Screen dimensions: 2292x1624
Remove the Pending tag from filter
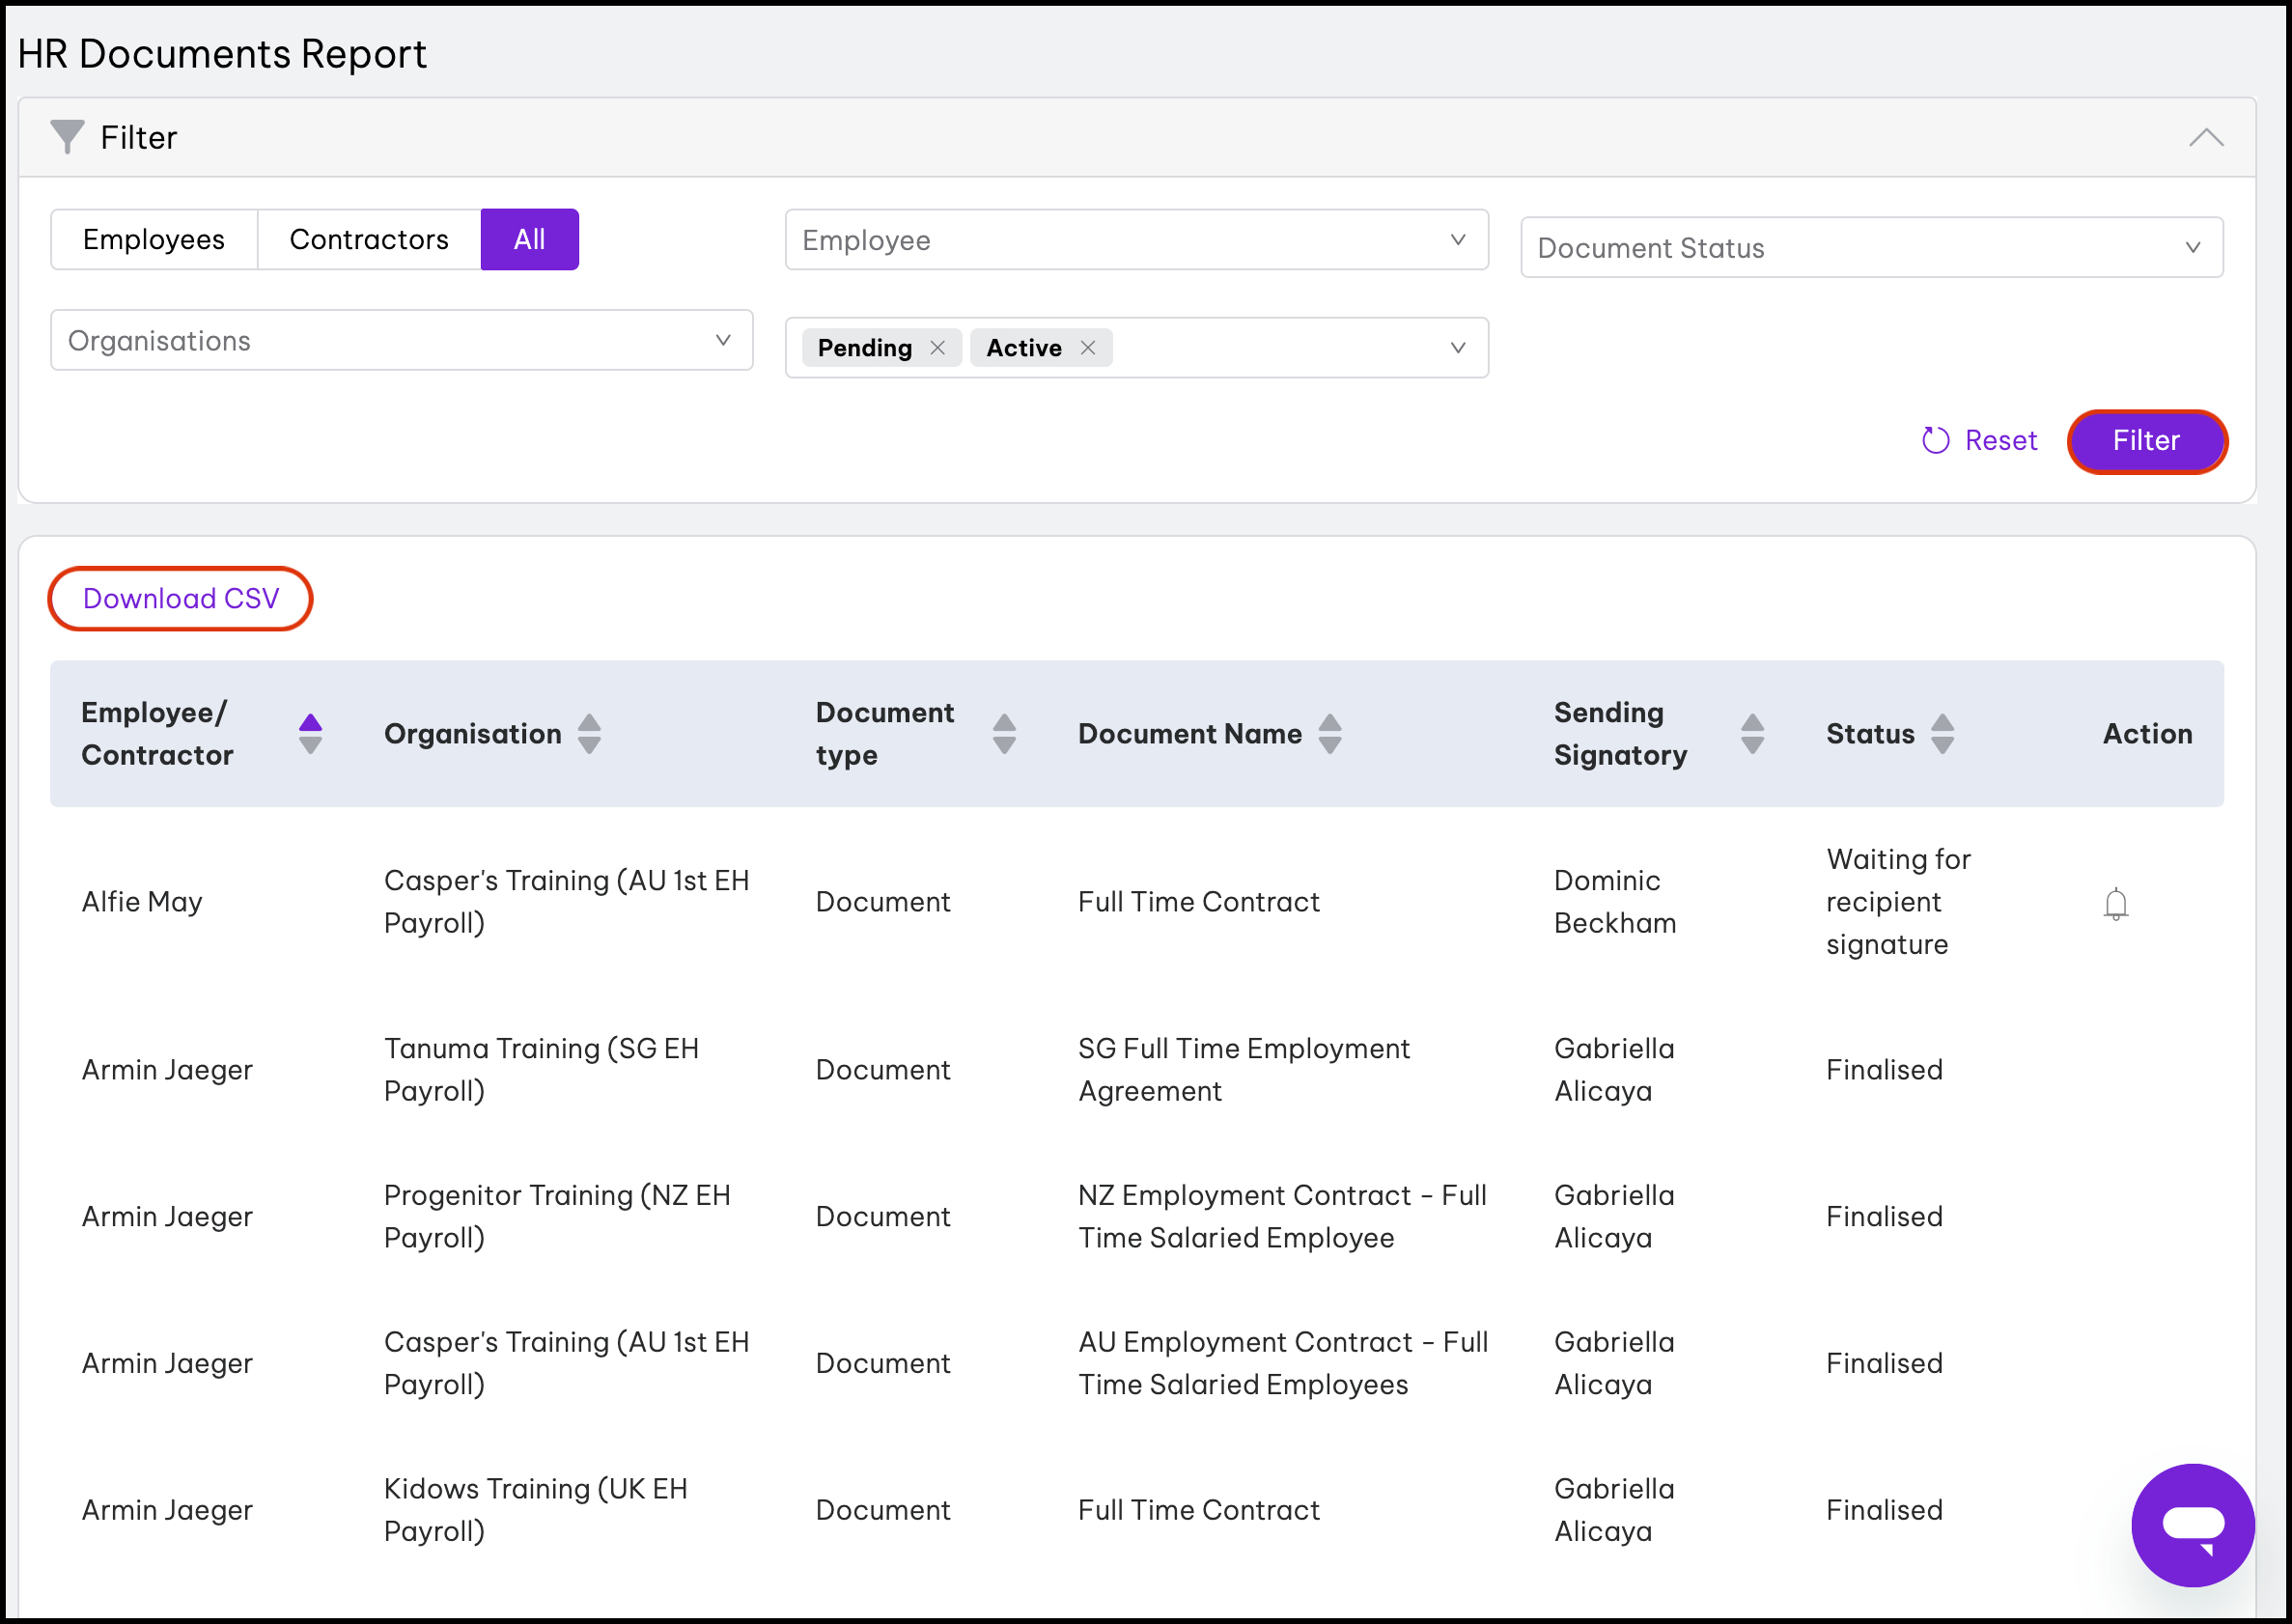click(937, 348)
